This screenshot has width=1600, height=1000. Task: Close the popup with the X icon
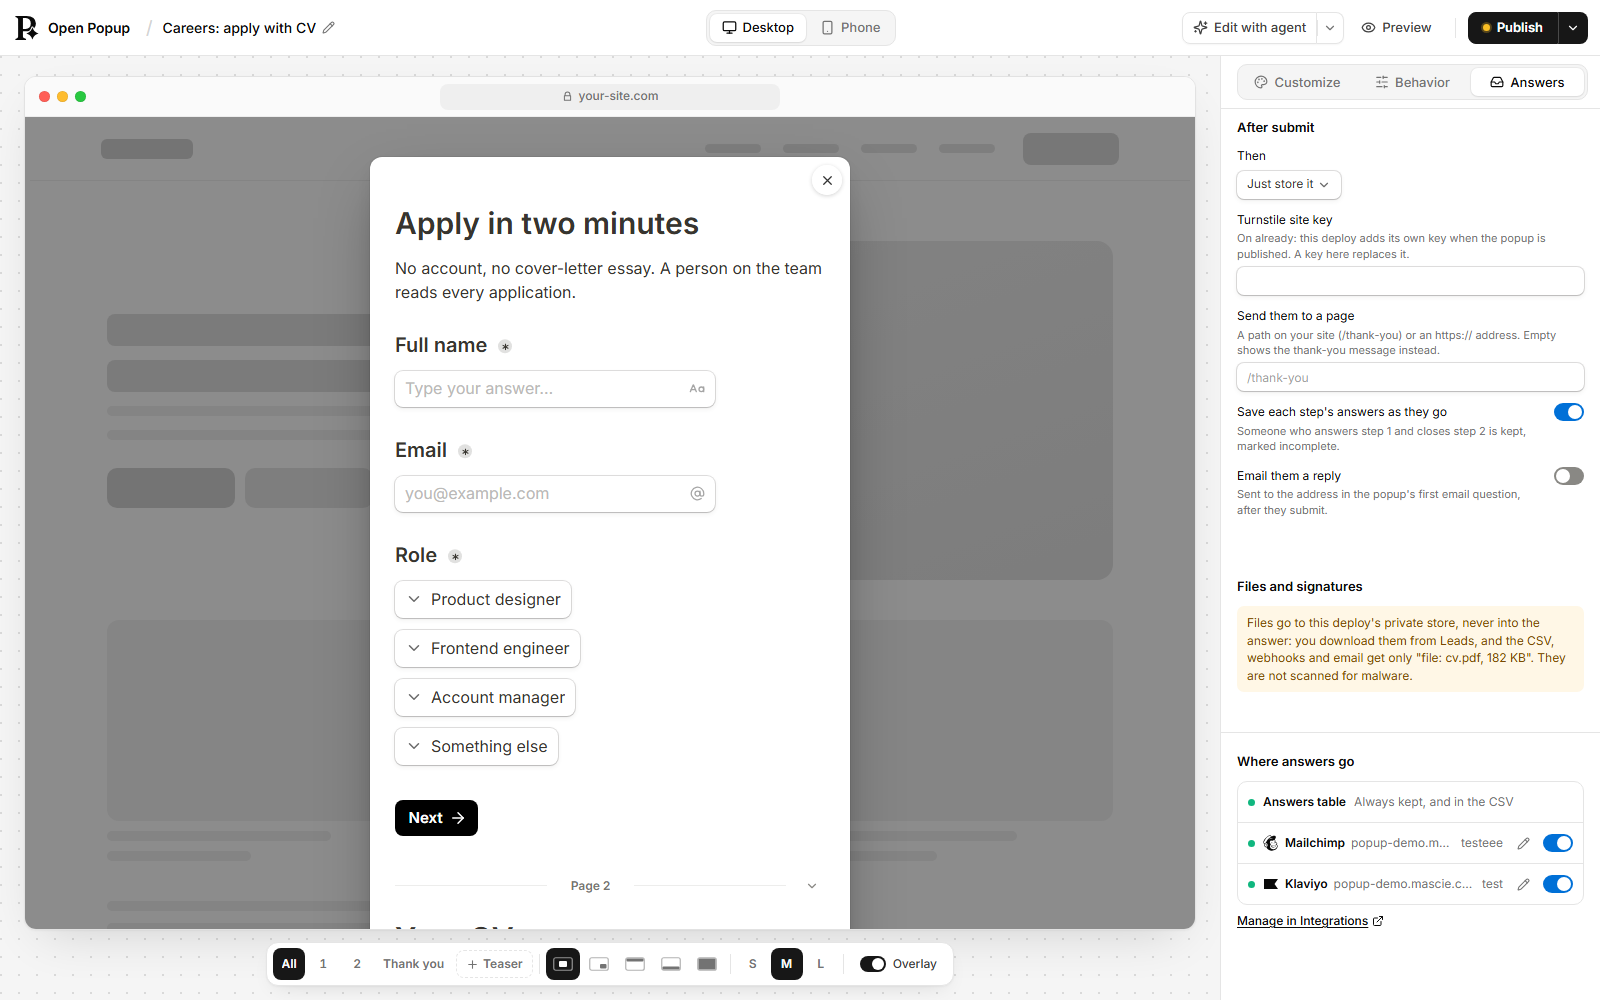[x=827, y=181]
